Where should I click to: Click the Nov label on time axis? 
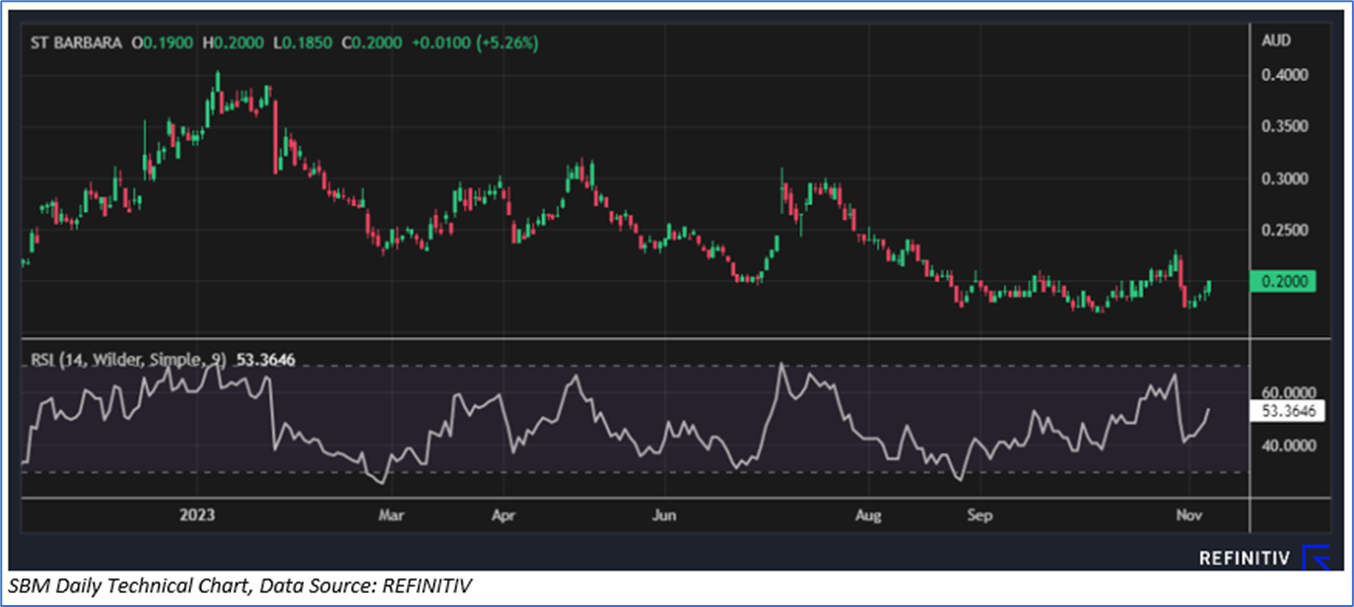(1187, 515)
